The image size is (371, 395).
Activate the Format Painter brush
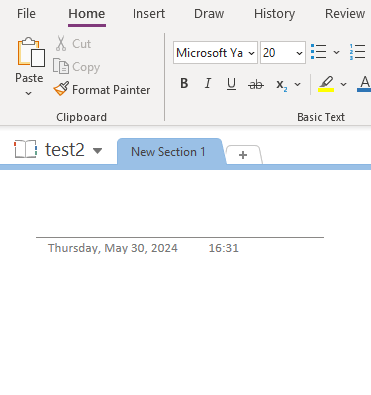pos(102,89)
